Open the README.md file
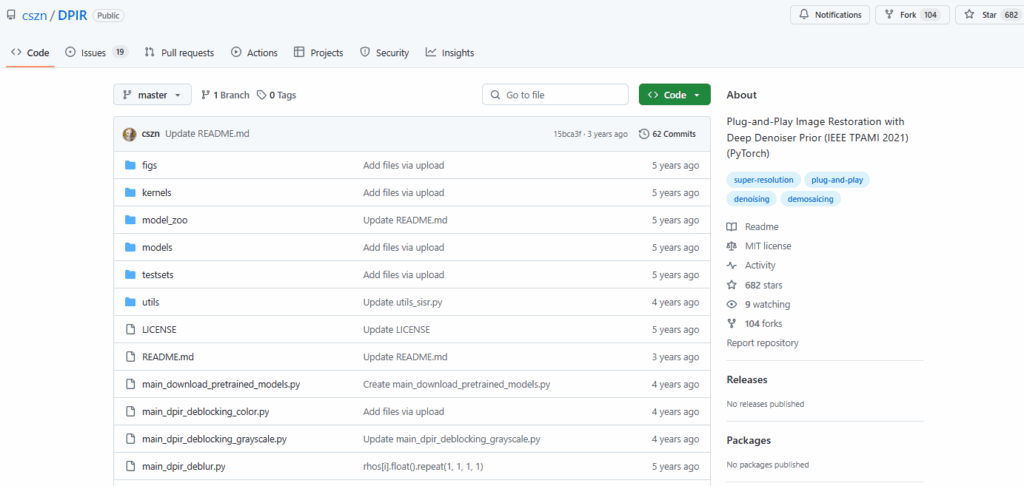The height and width of the screenshot is (486, 1024). pos(168,357)
